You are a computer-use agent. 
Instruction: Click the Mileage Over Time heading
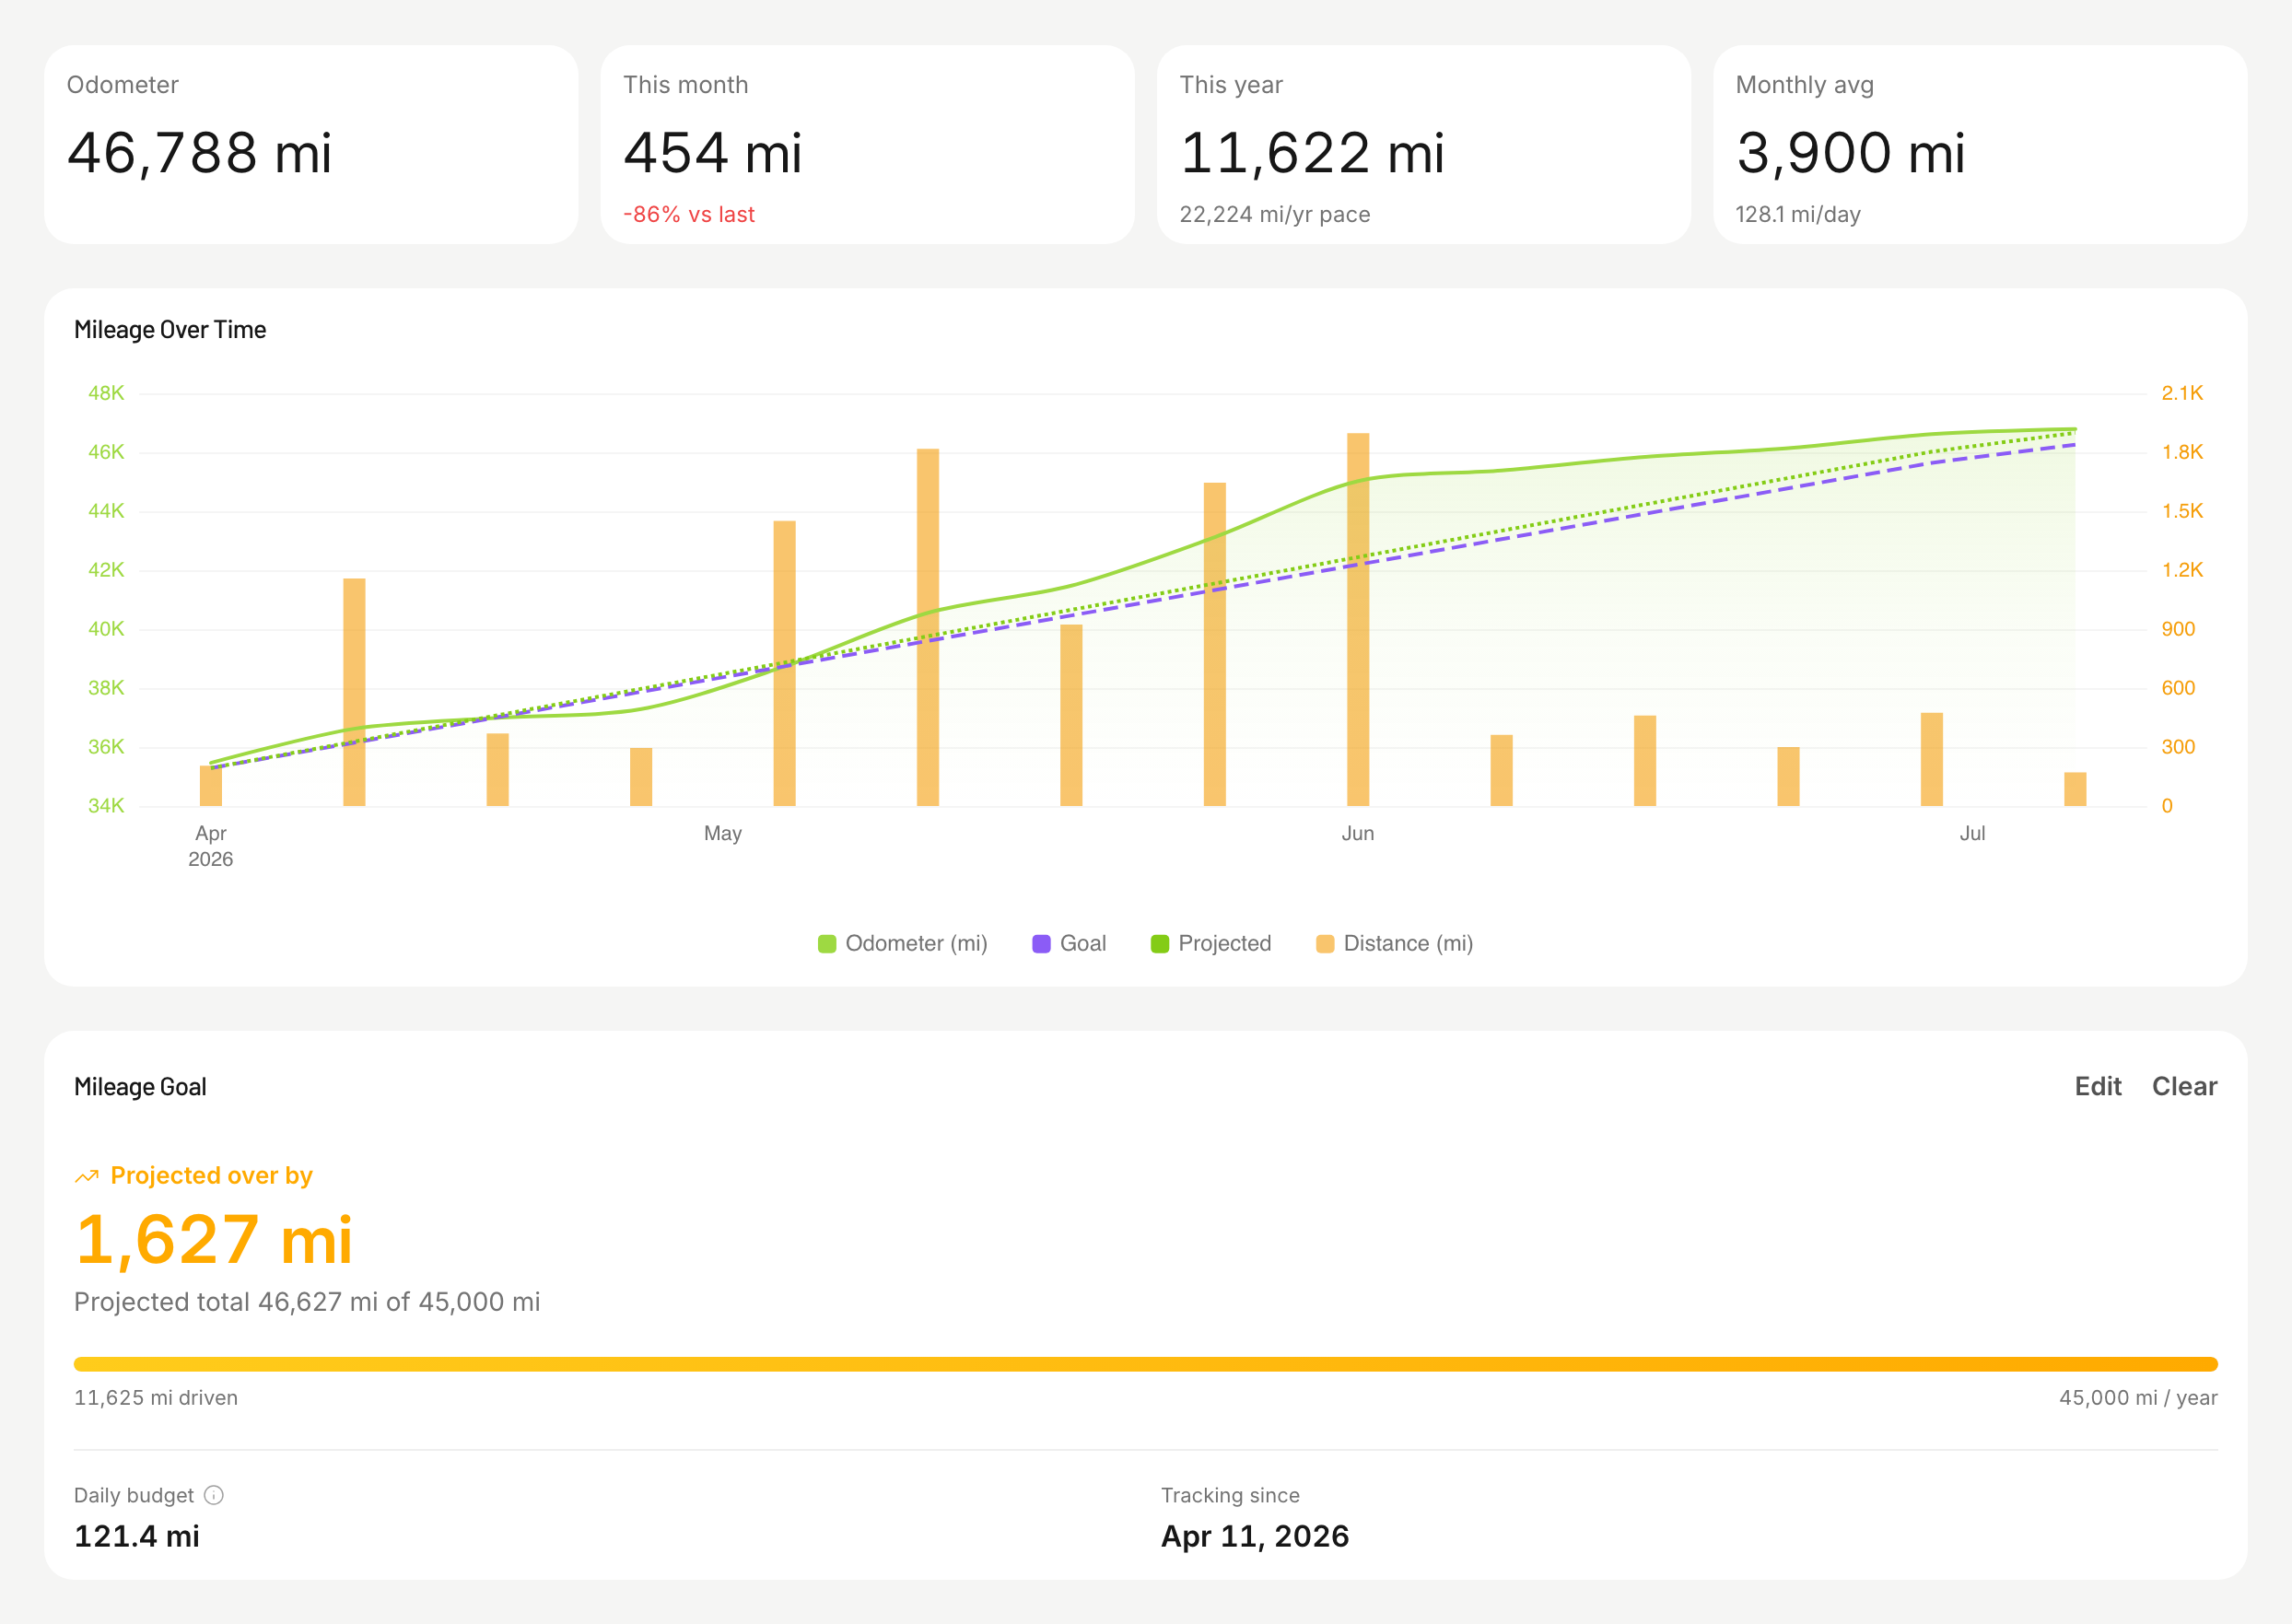pos(170,330)
